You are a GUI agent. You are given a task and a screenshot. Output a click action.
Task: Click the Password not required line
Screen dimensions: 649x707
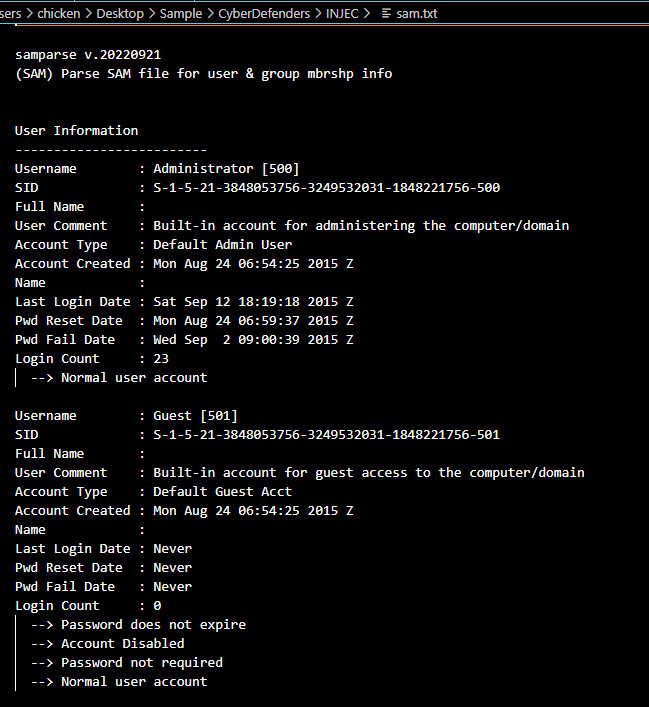141,662
